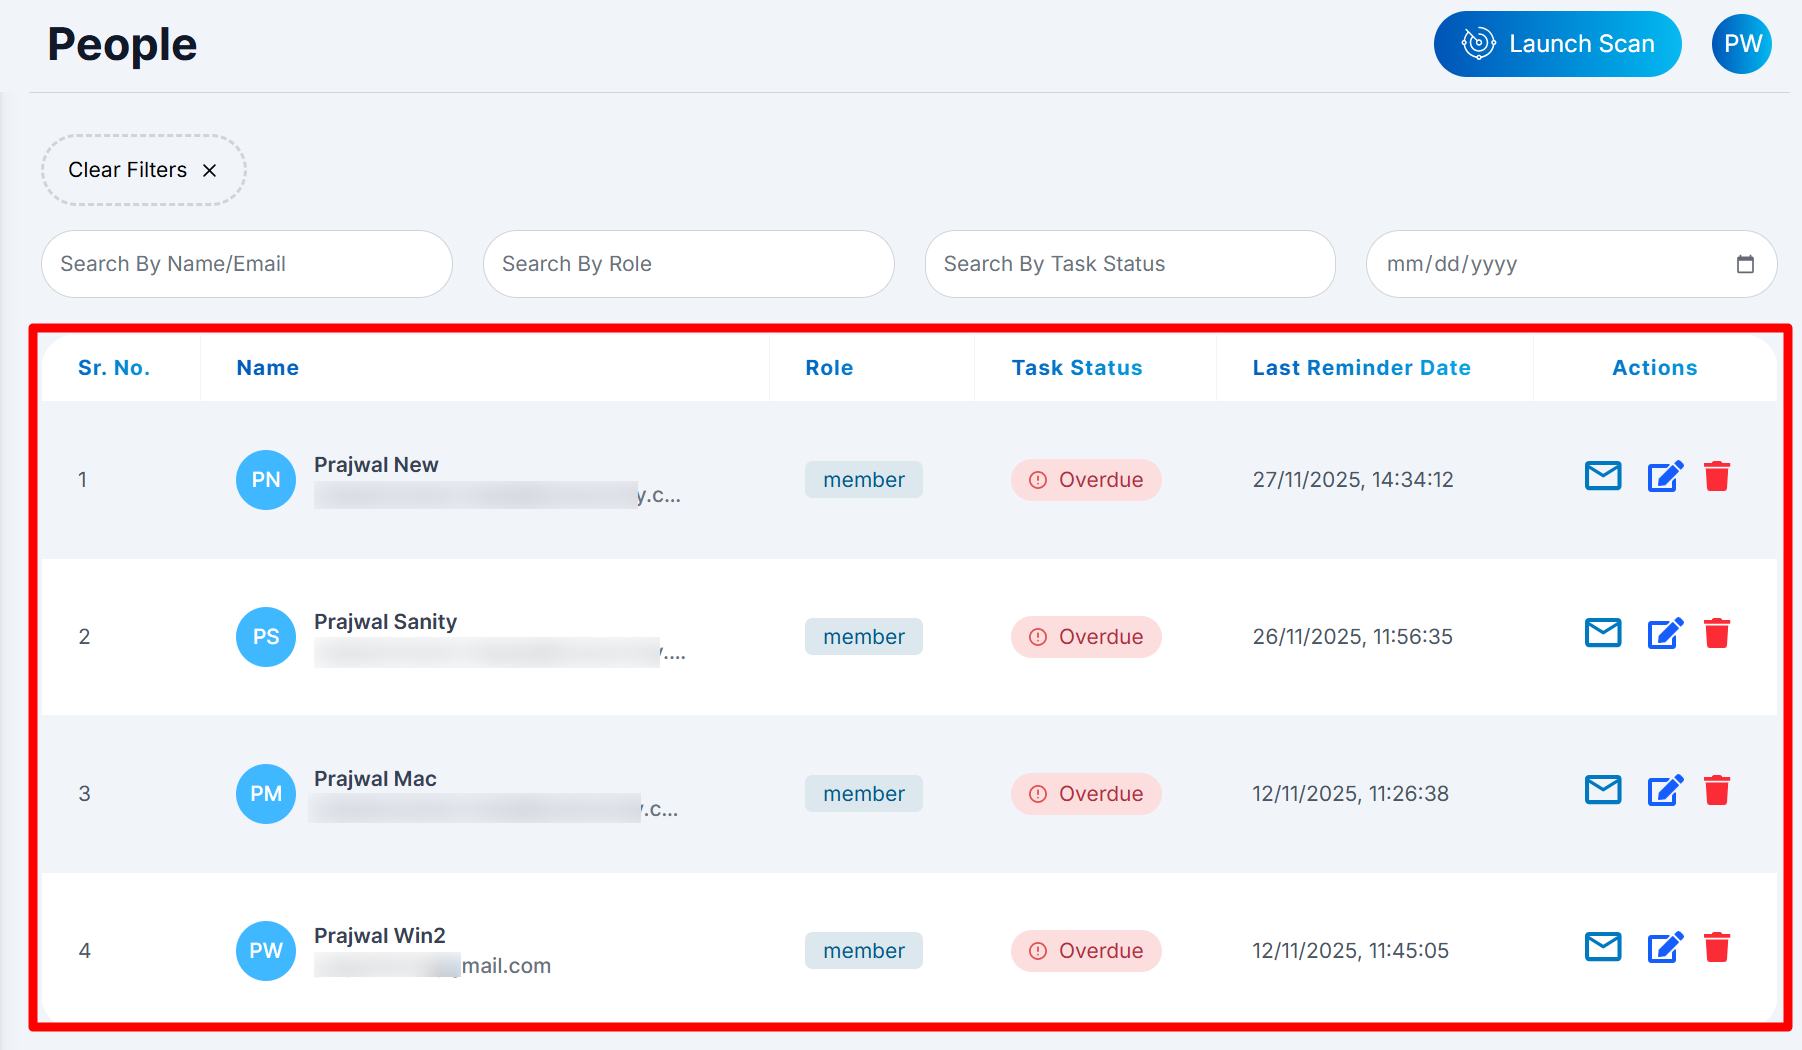Edit the Prajwal New member entry
The height and width of the screenshot is (1050, 1802).
click(1665, 477)
